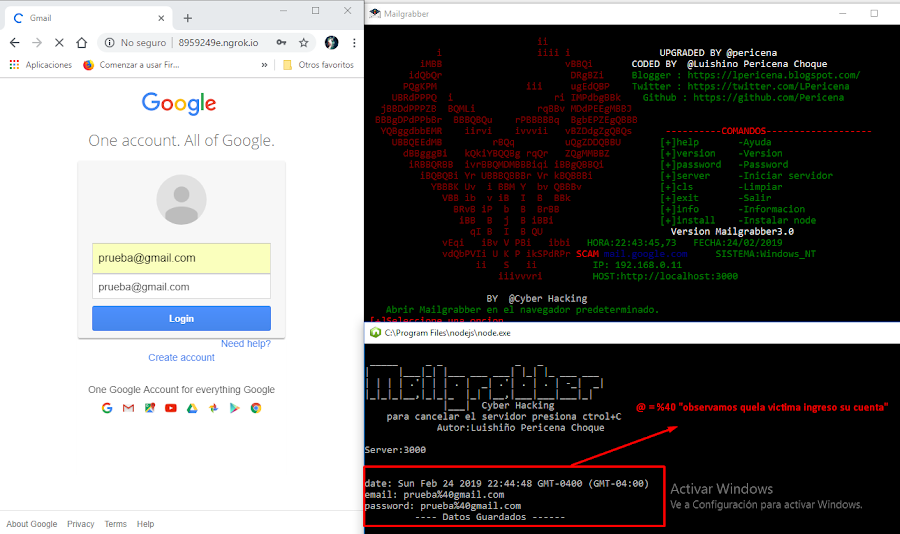Click Server:3000 line in node console

click(395, 450)
